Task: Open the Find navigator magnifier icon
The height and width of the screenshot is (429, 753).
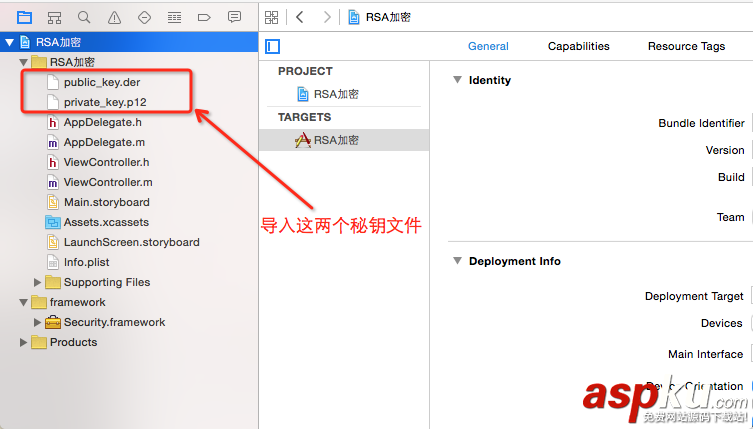Action: tap(84, 18)
